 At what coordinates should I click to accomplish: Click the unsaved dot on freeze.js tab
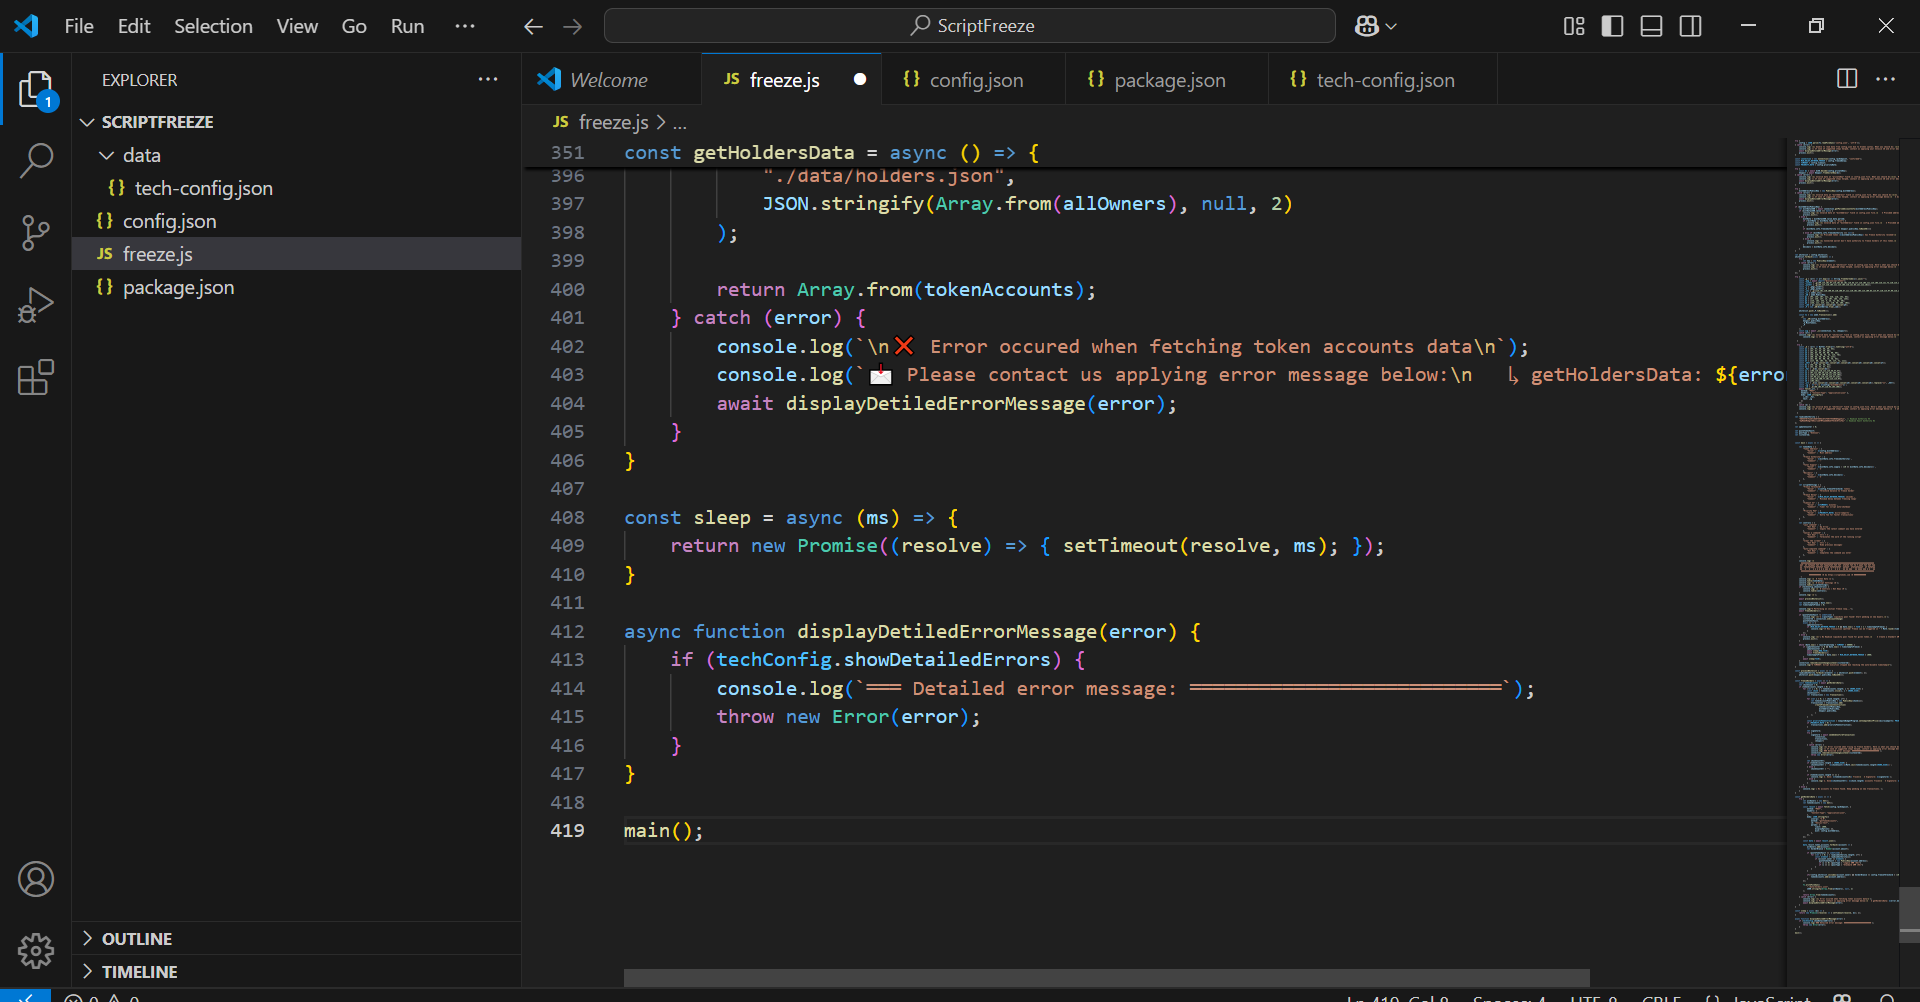coord(860,79)
